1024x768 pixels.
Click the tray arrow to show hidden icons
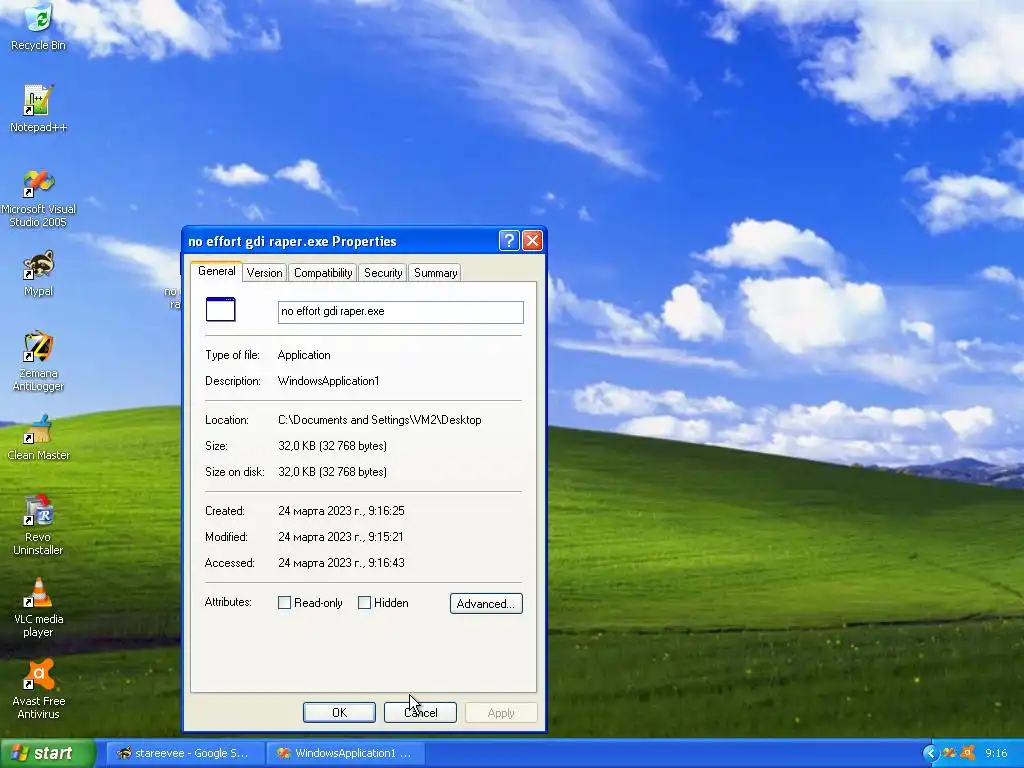(931, 753)
